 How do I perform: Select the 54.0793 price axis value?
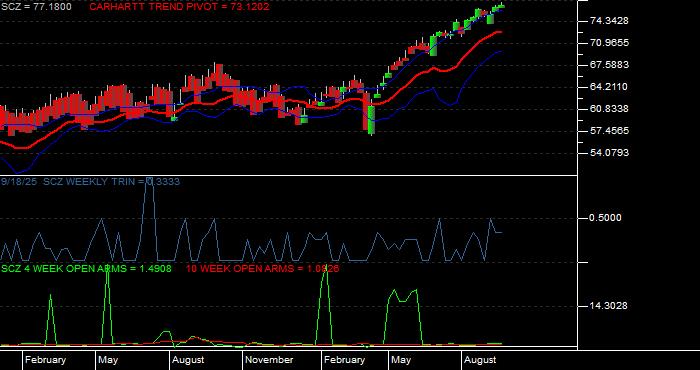coord(609,153)
